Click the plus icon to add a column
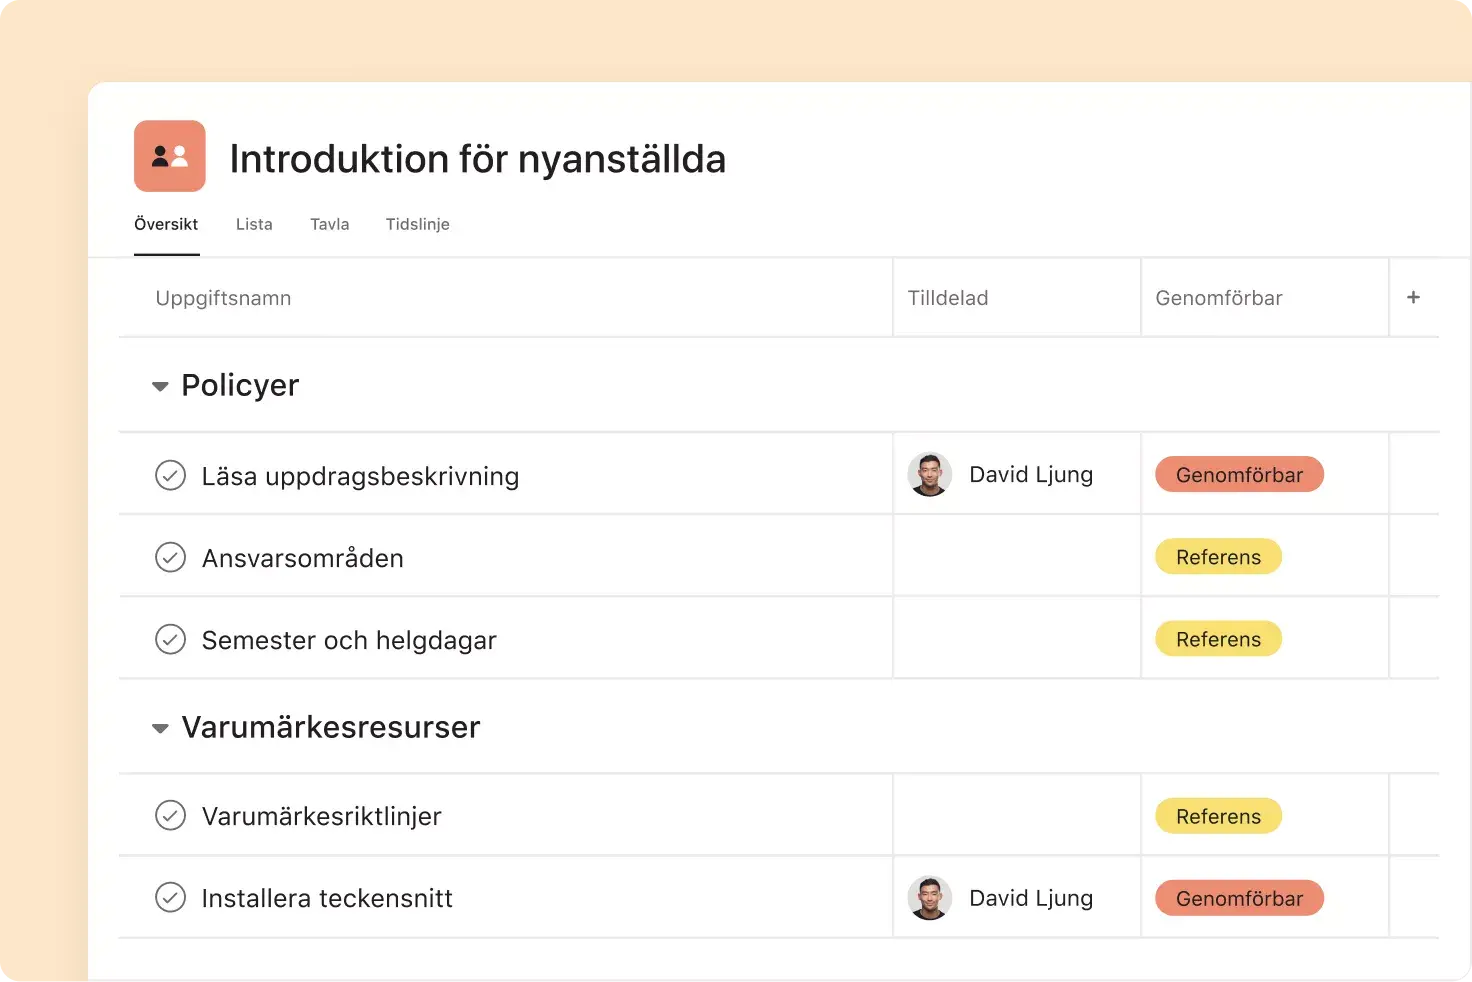Image resolution: width=1472 pixels, height=982 pixels. click(1414, 297)
